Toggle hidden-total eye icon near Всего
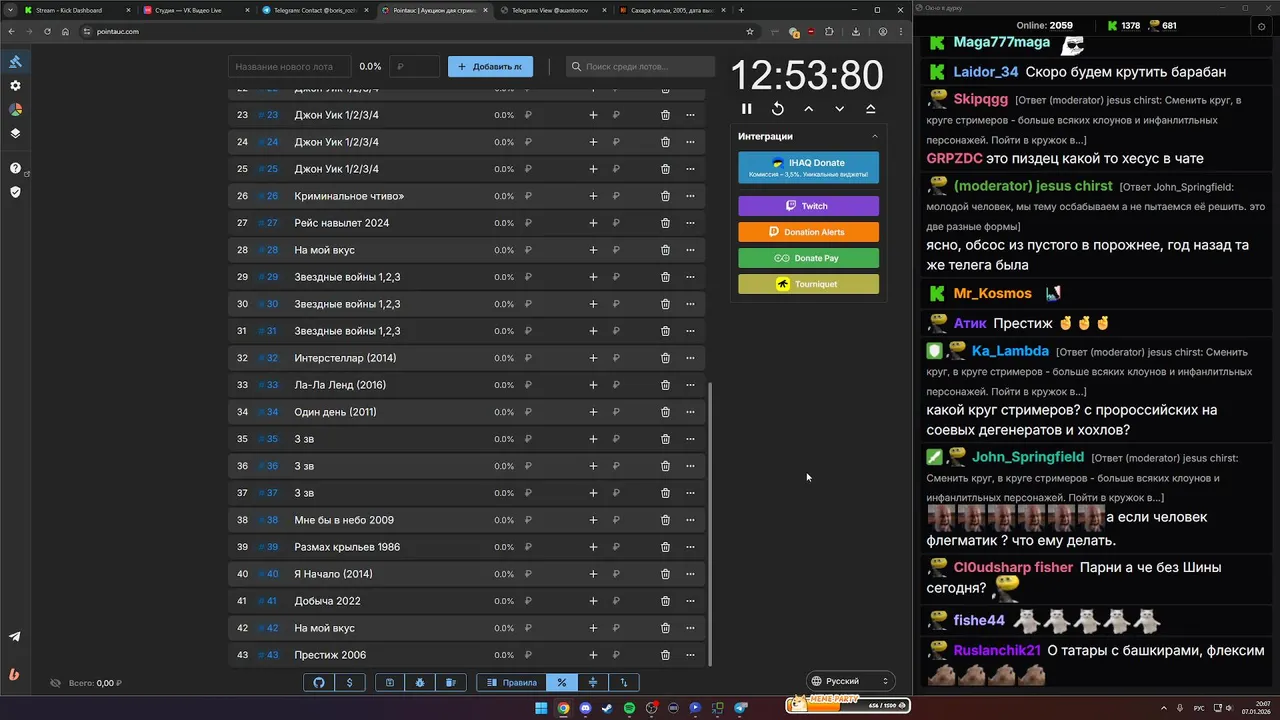The image size is (1280, 720). pyautogui.click(x=56, y=683)
